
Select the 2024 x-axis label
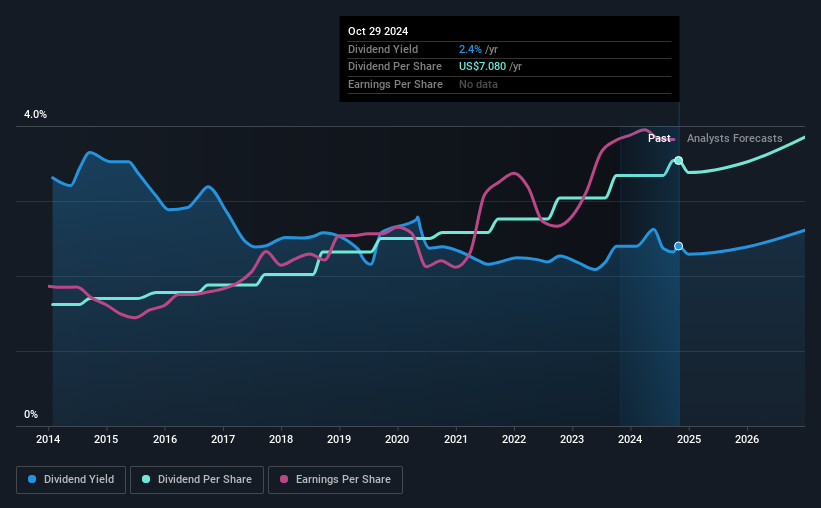click(630, 439)
